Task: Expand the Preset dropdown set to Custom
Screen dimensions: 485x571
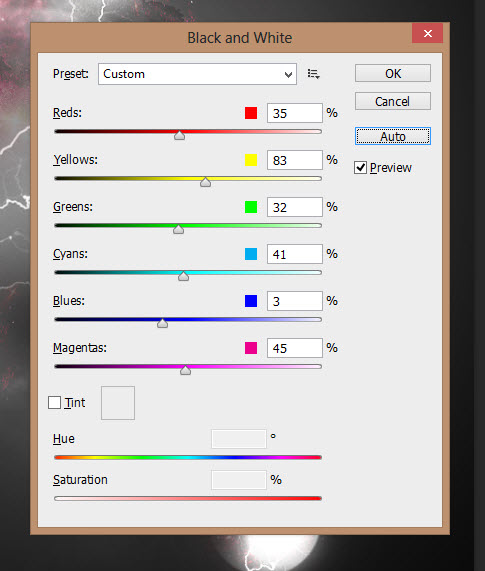Action: (x=197, y=74)
